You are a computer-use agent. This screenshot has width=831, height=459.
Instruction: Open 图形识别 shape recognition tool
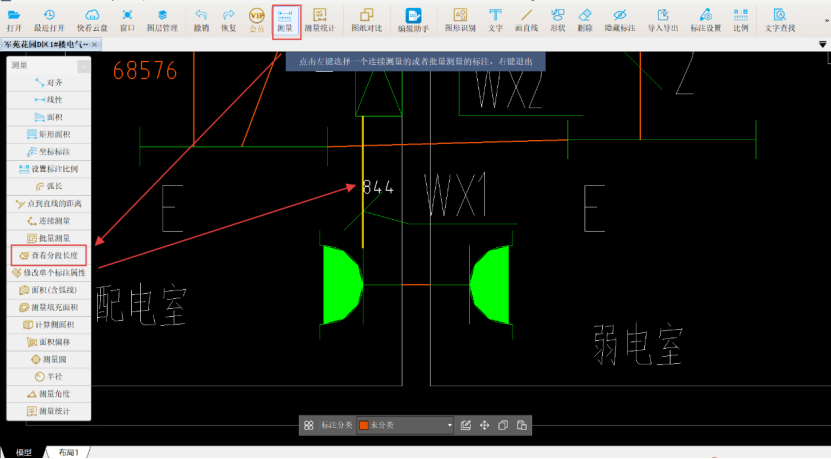(460, 19)
